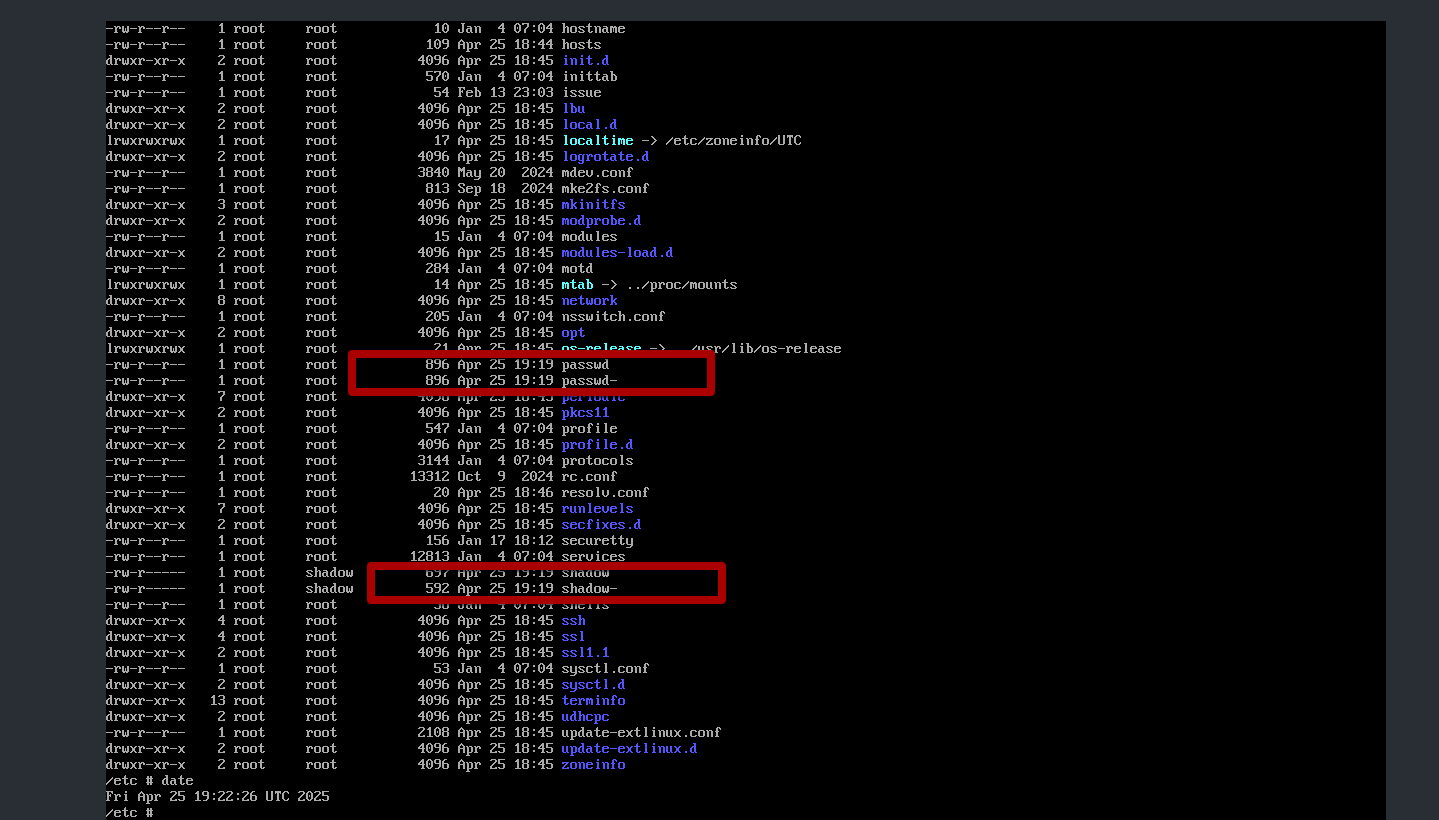The image size is (1439, 820).
Task: Click the empty /etc # prompt line
Action: (129, 813)
